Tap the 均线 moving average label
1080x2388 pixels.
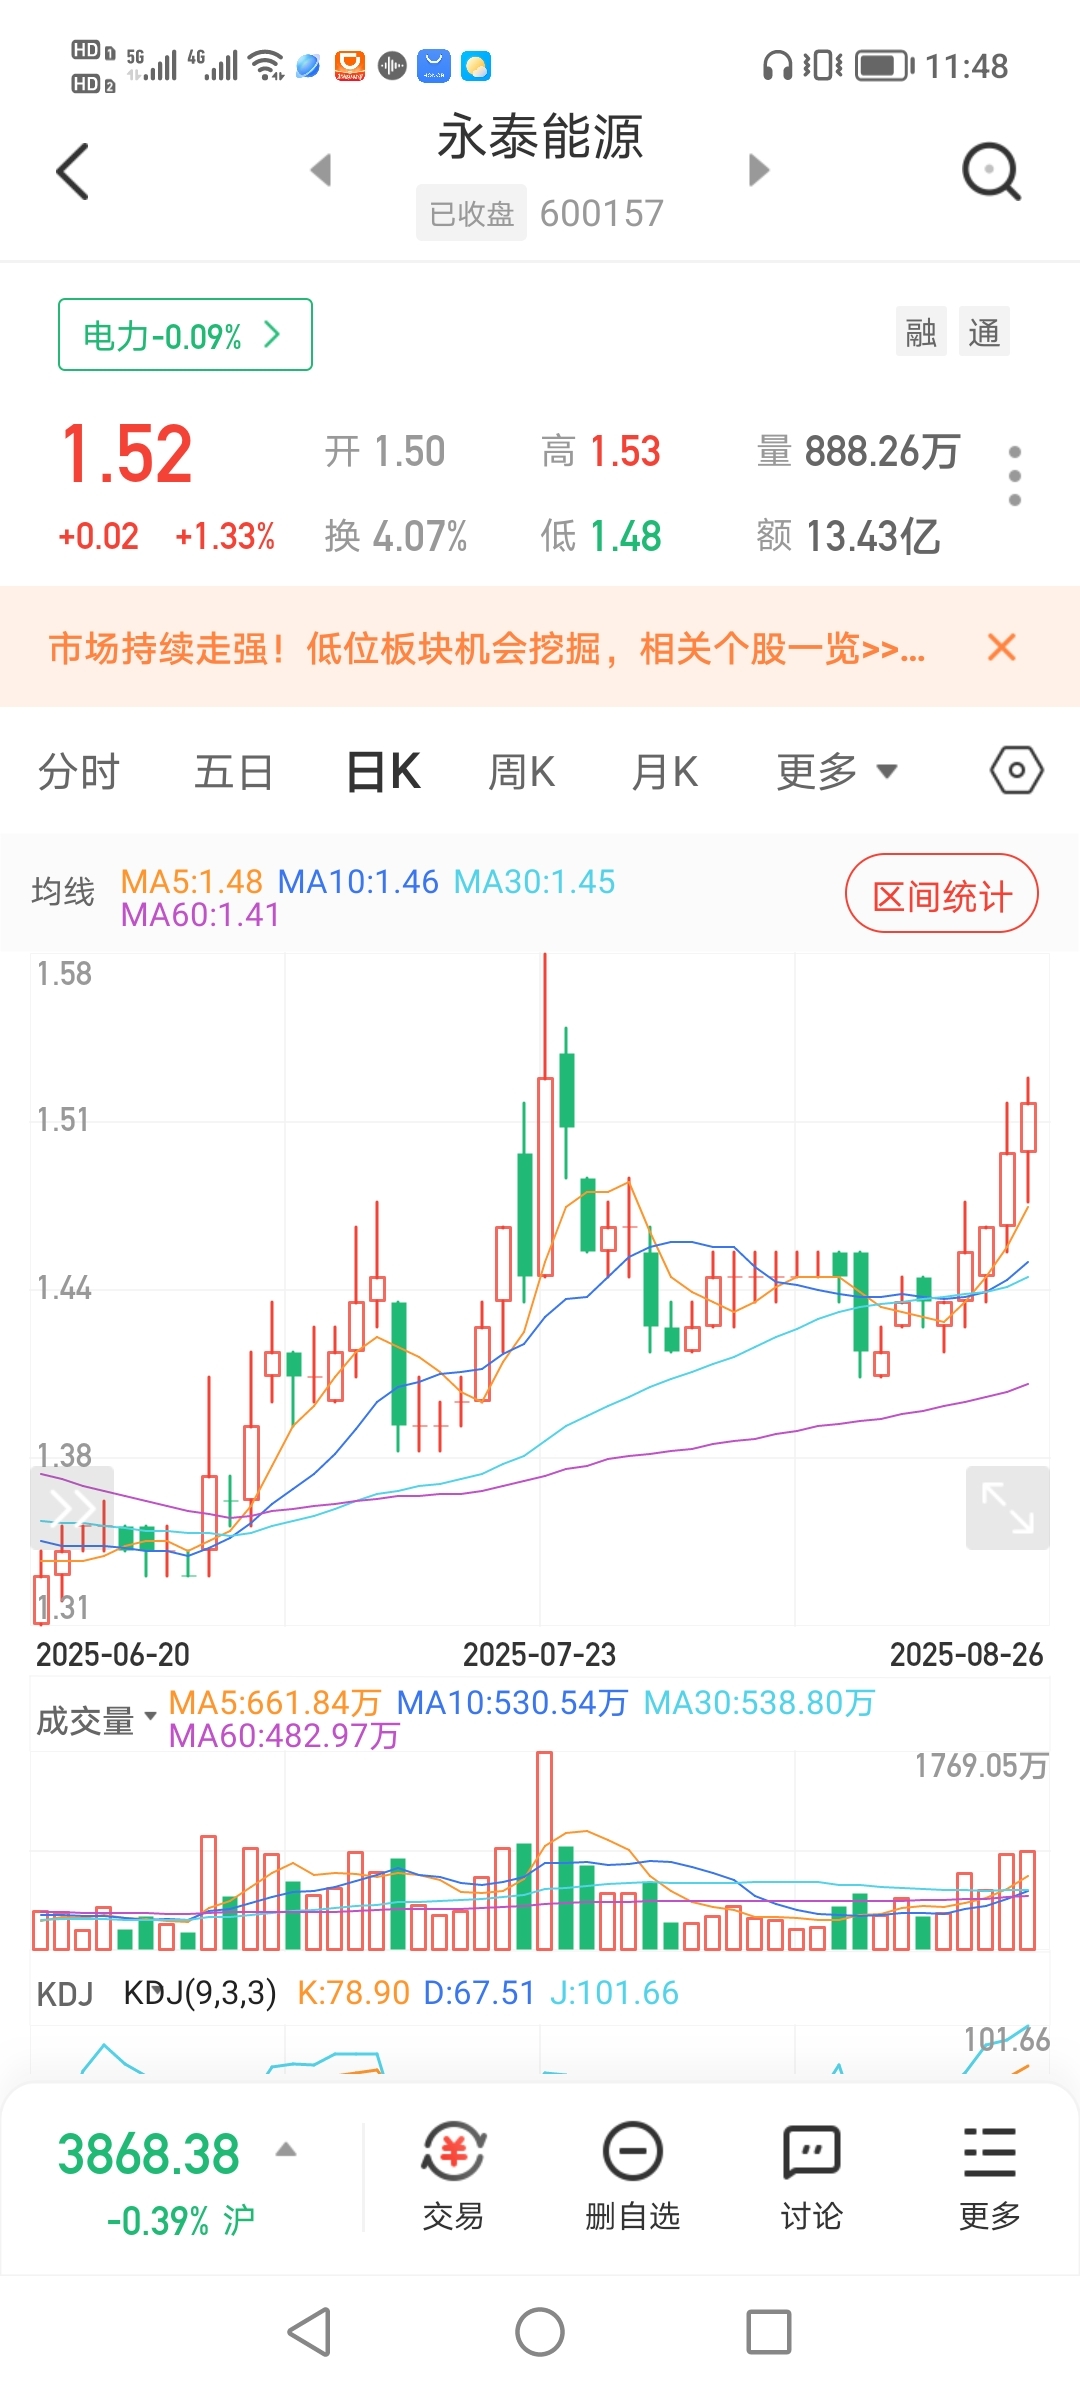tap(63, 890)
